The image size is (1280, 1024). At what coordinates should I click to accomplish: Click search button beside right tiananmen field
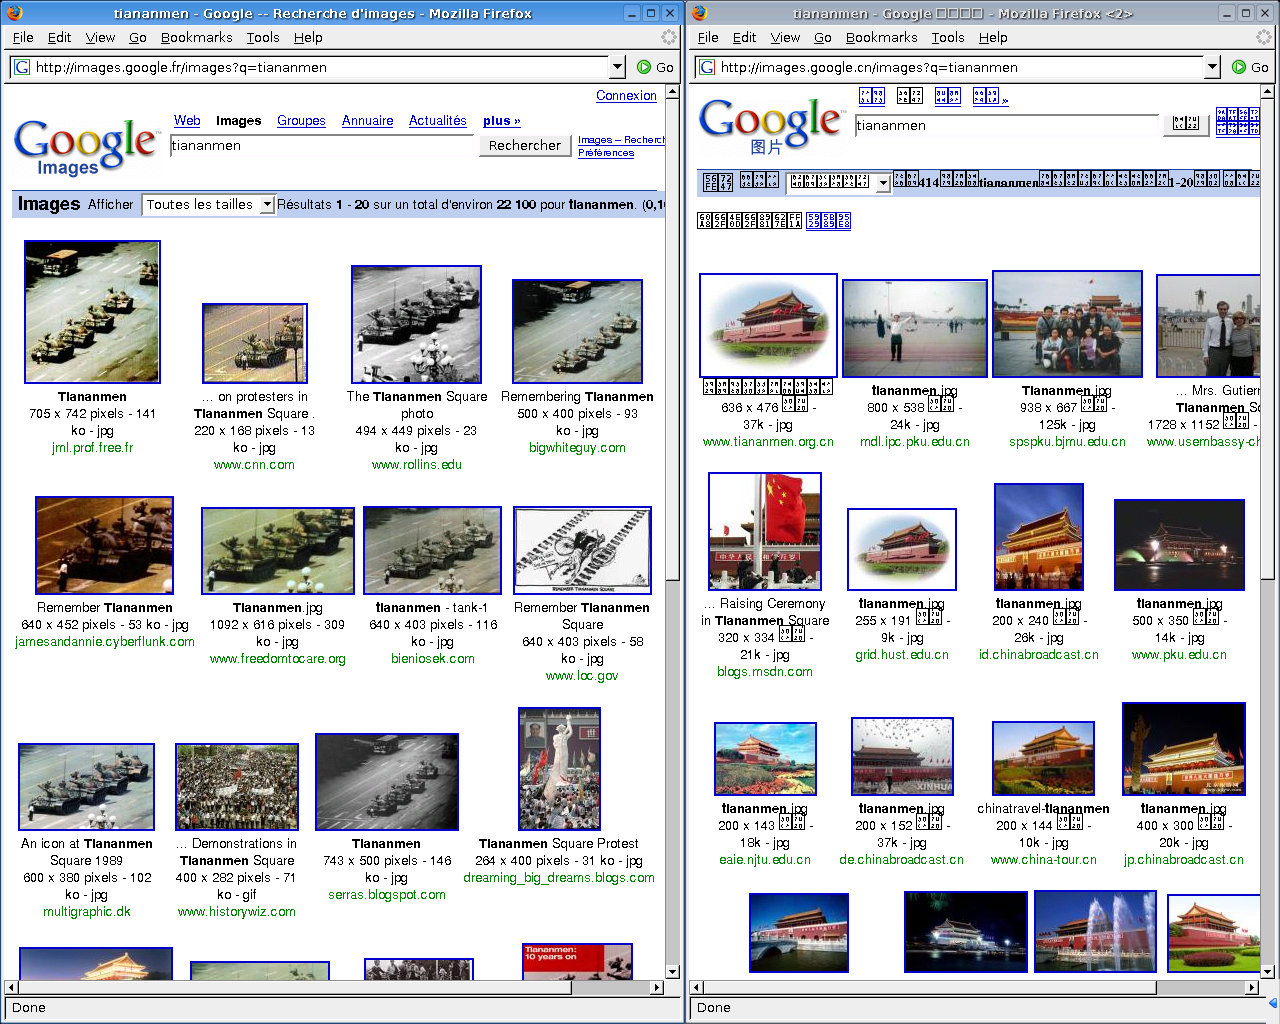(x=1186, y=124)
